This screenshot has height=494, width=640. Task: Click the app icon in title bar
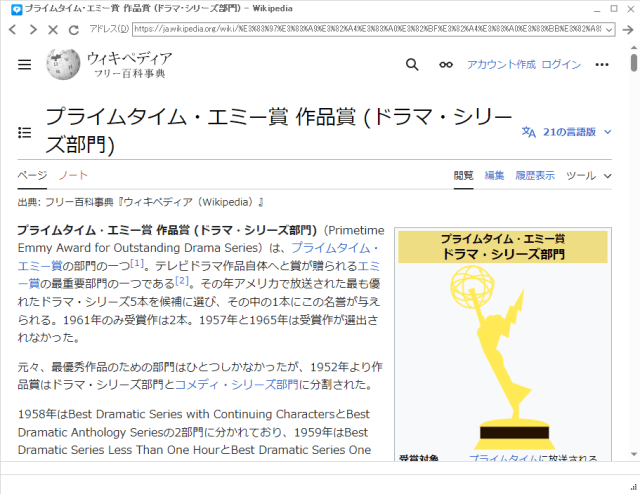(16, 9)
